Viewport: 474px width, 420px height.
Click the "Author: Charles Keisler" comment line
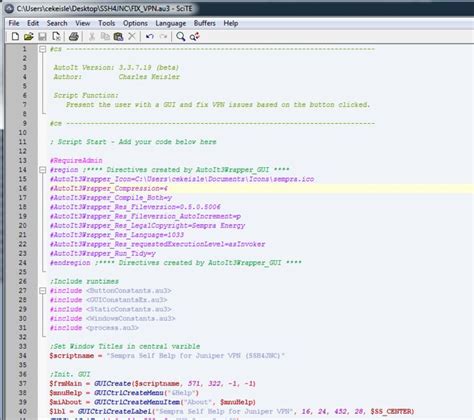click(x=117, y=77)
